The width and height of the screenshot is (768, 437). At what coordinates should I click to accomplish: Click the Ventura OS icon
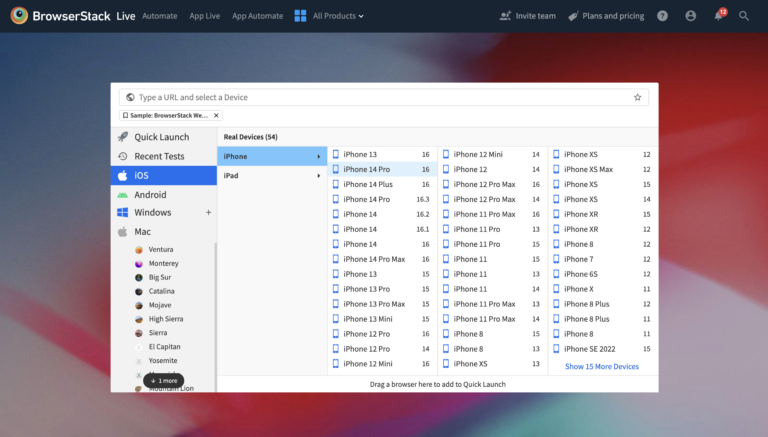click(139, 249)
